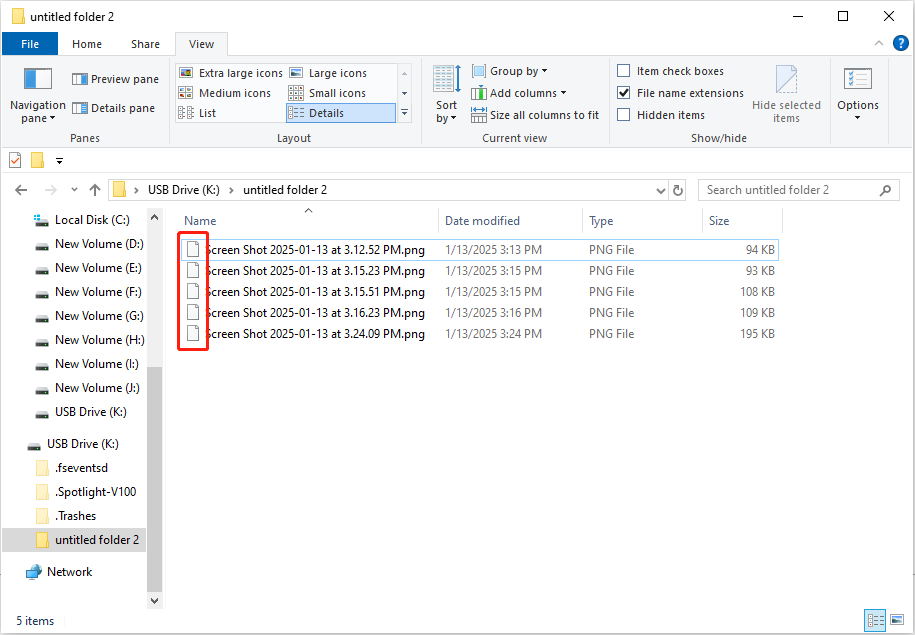Enable showing Hidden items
Screen dimensions: 915x635
tap(661, 115)
